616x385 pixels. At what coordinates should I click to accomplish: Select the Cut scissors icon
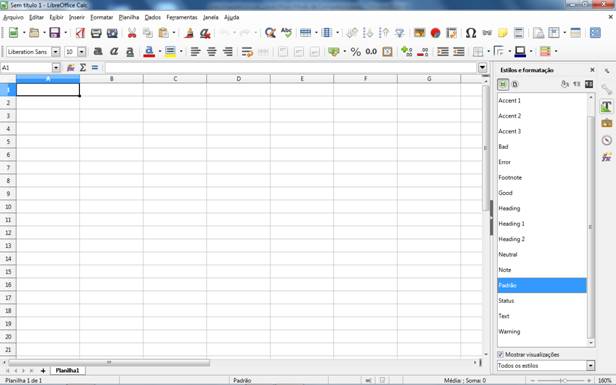[132, 33]
